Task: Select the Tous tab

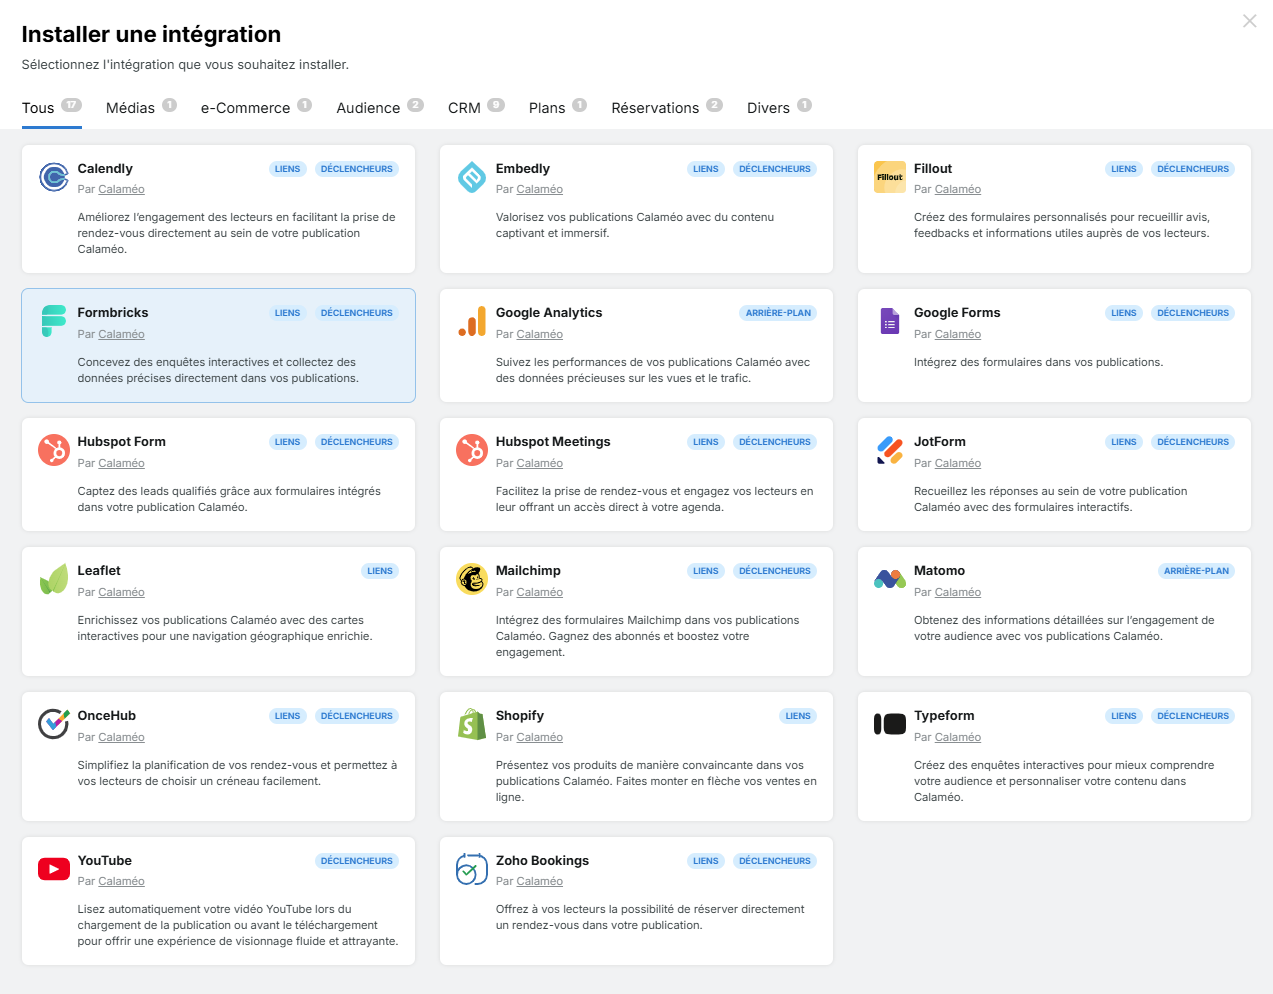Action: [52, 107]
